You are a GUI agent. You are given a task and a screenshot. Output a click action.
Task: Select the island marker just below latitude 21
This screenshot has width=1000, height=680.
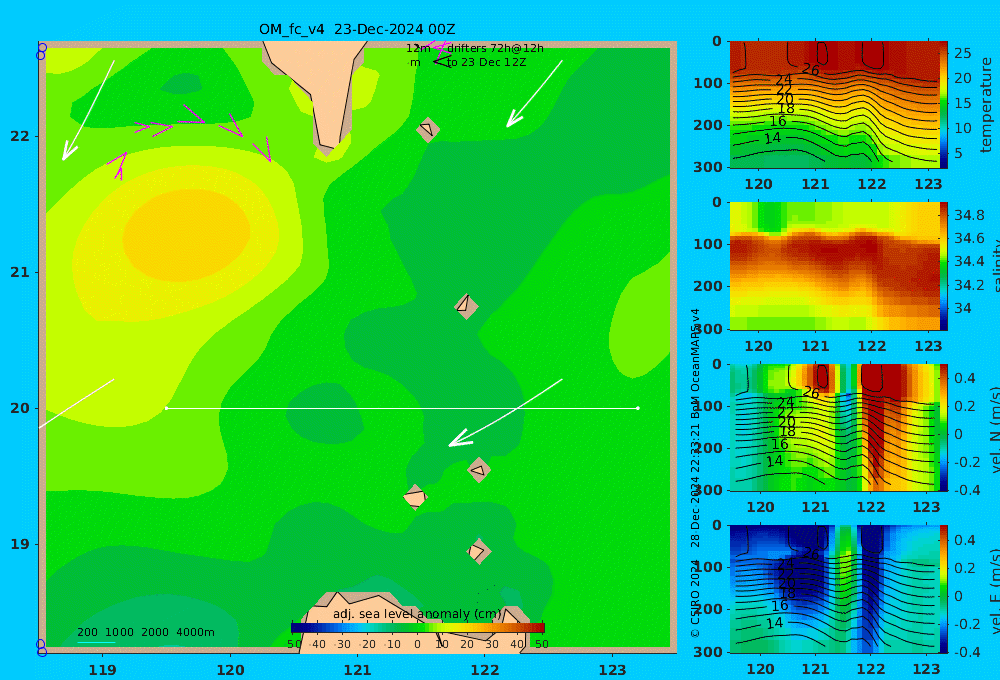466,306
